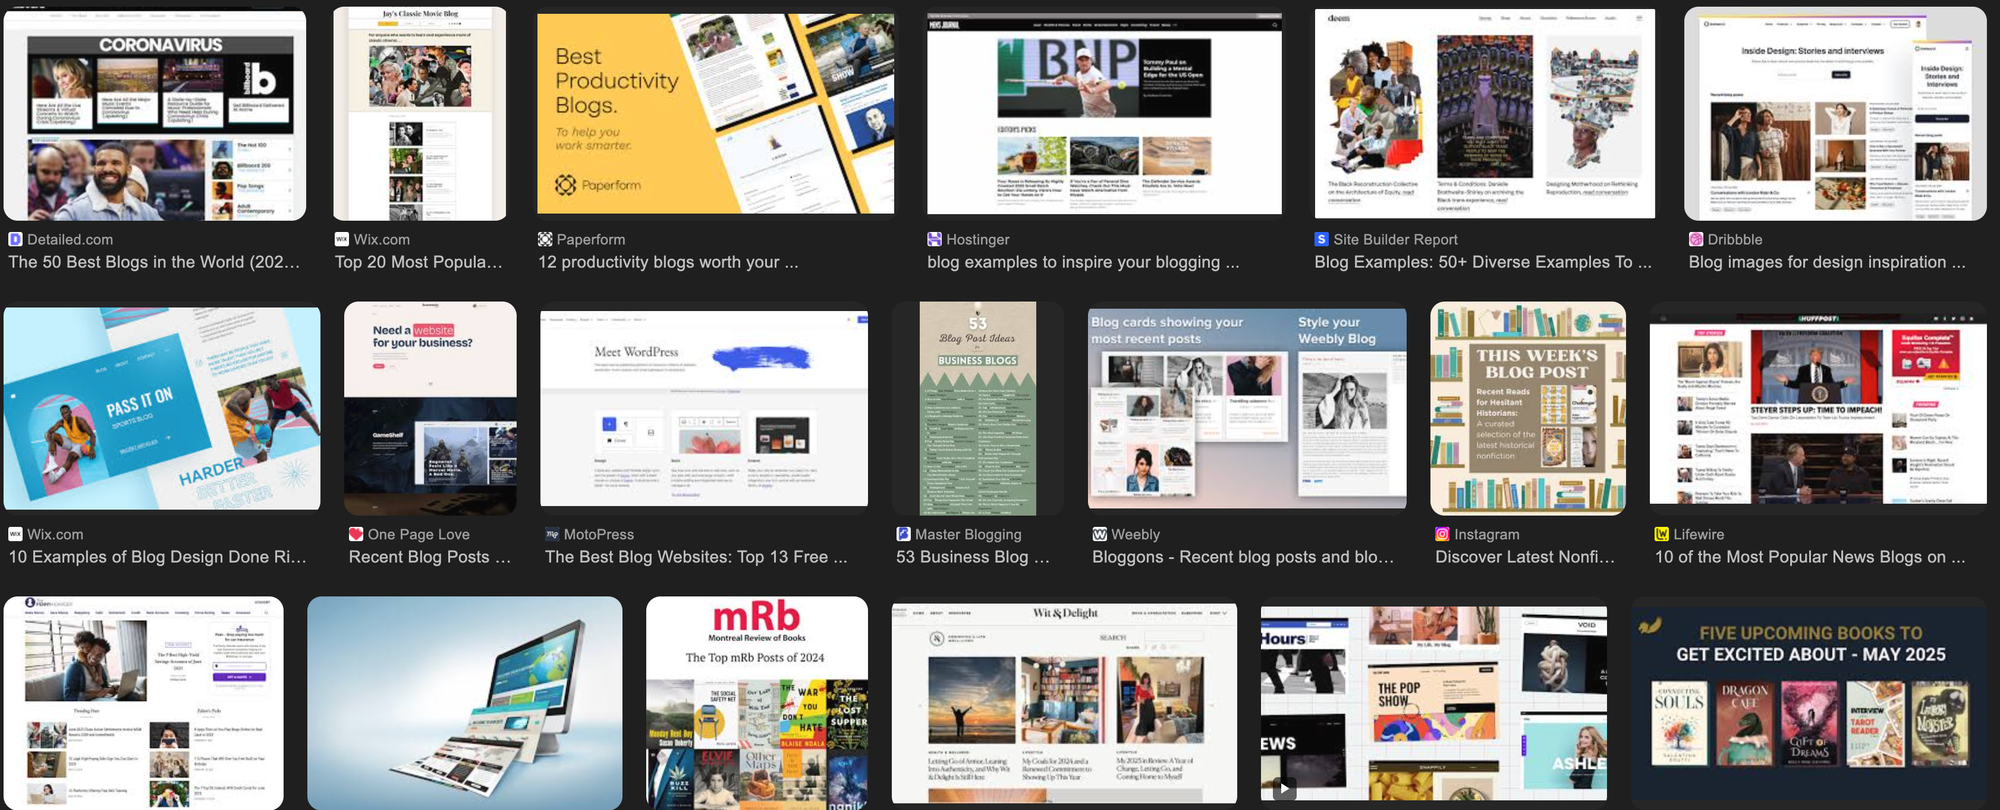
Task: Click the Wix.com favicon under the movie blog image
Action: 341,239
